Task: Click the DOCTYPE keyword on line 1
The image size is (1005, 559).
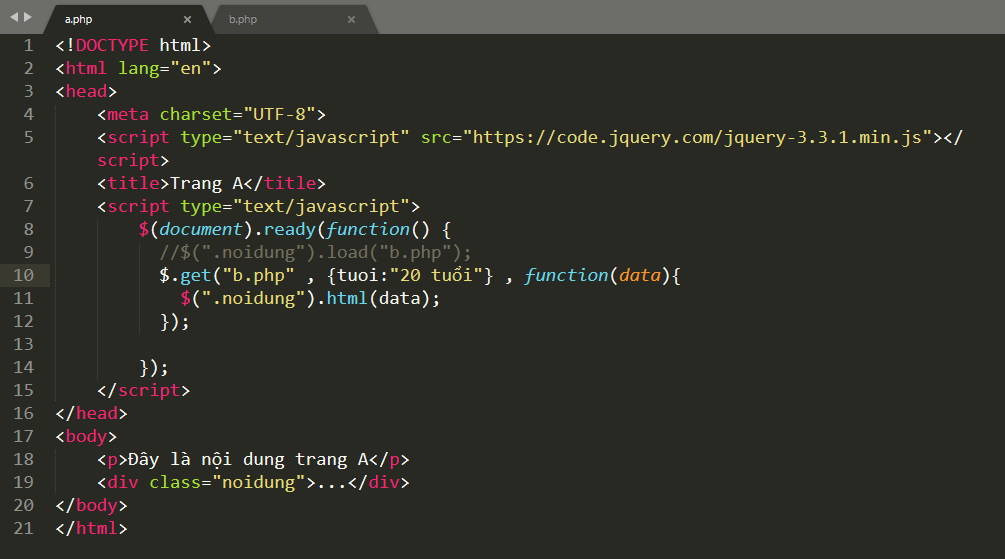Action: 112,46
